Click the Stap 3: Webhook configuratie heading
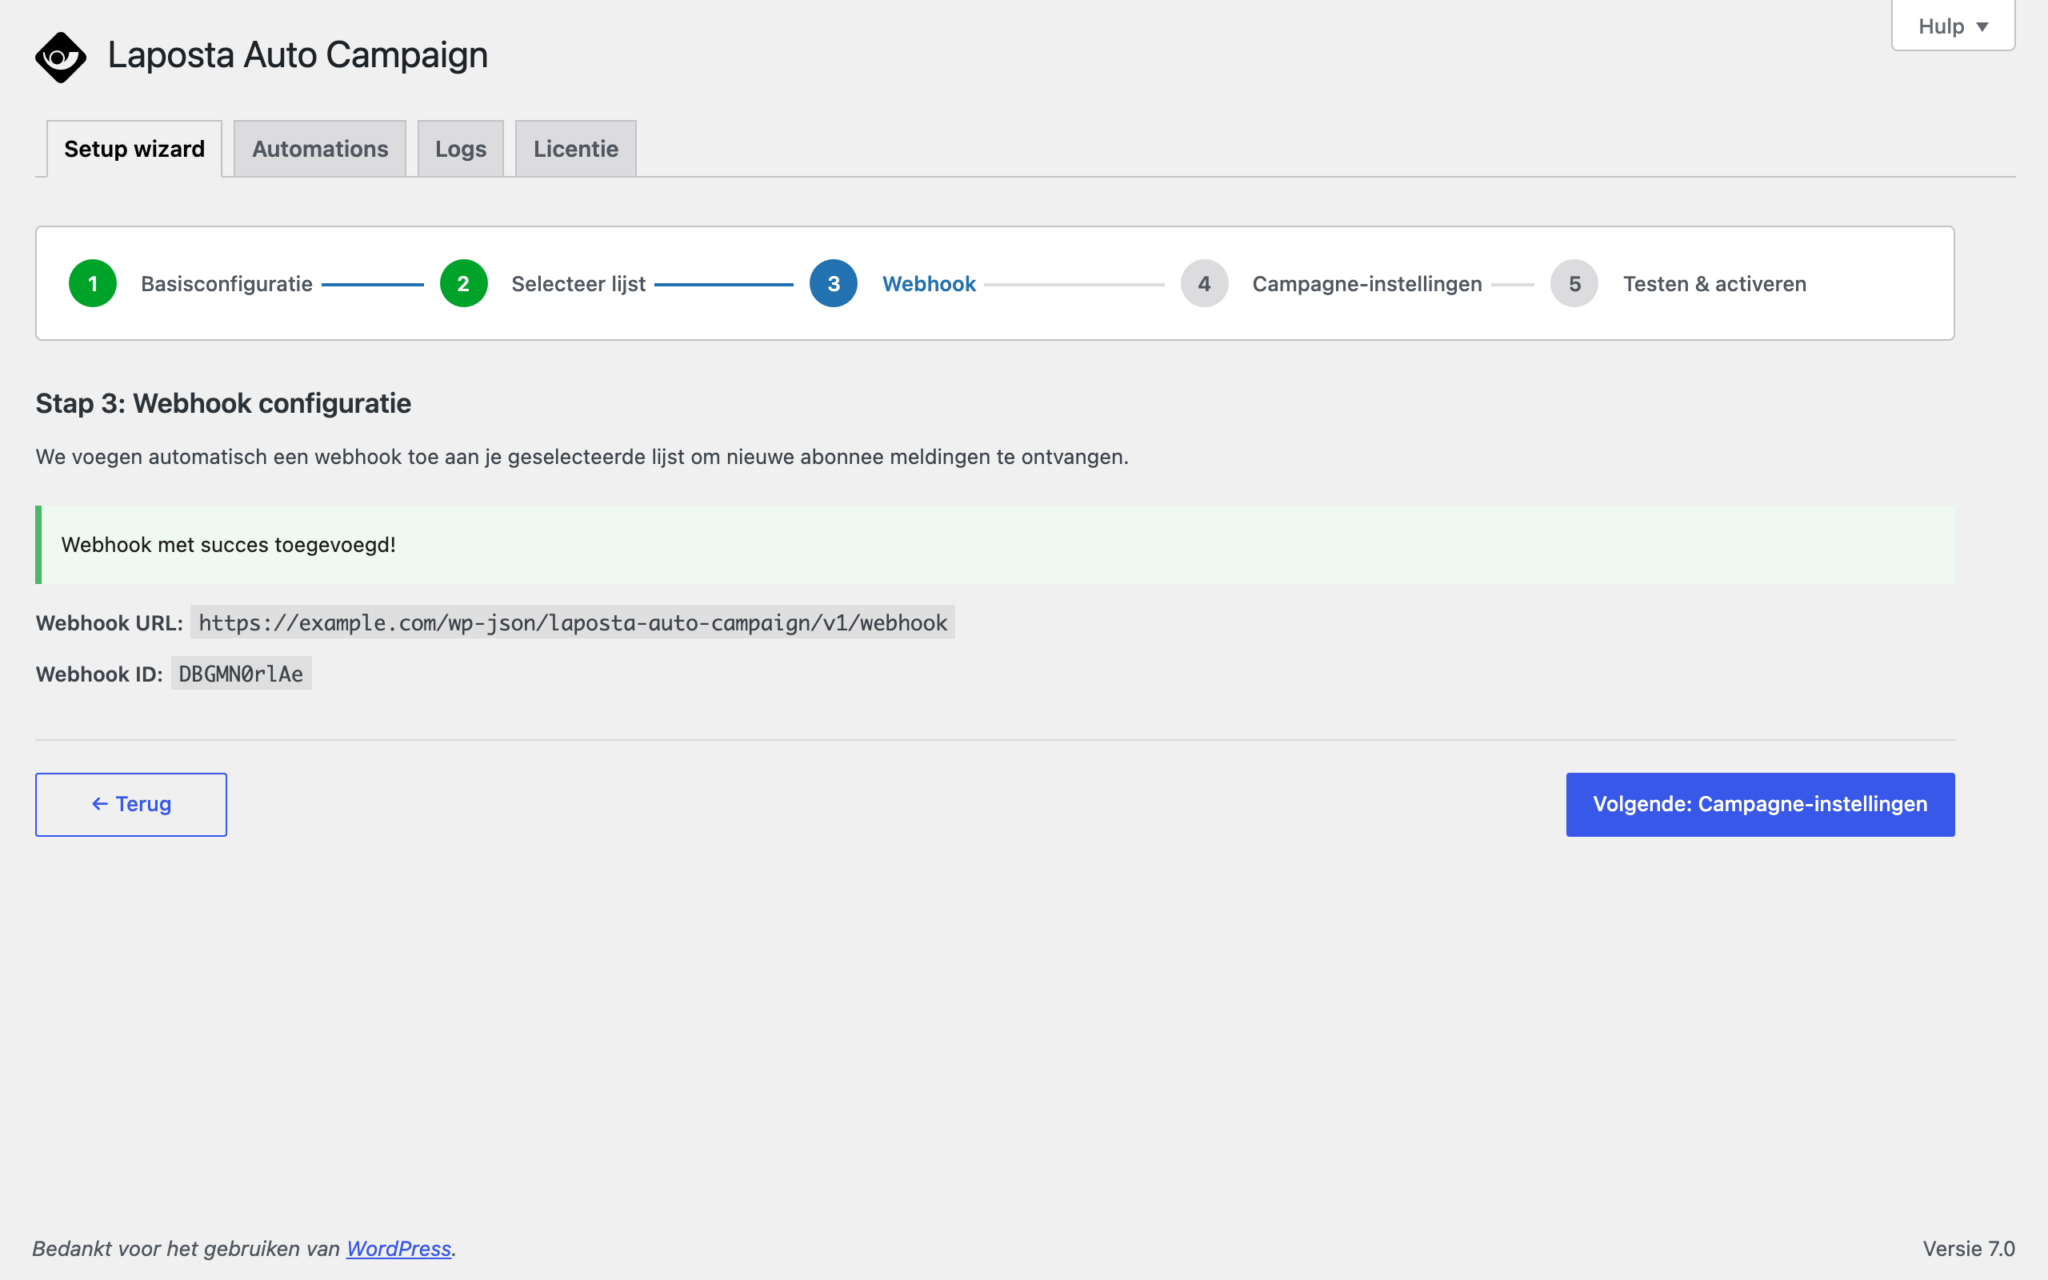The width and height of the screenshot is (2048, 1280). 224,403
